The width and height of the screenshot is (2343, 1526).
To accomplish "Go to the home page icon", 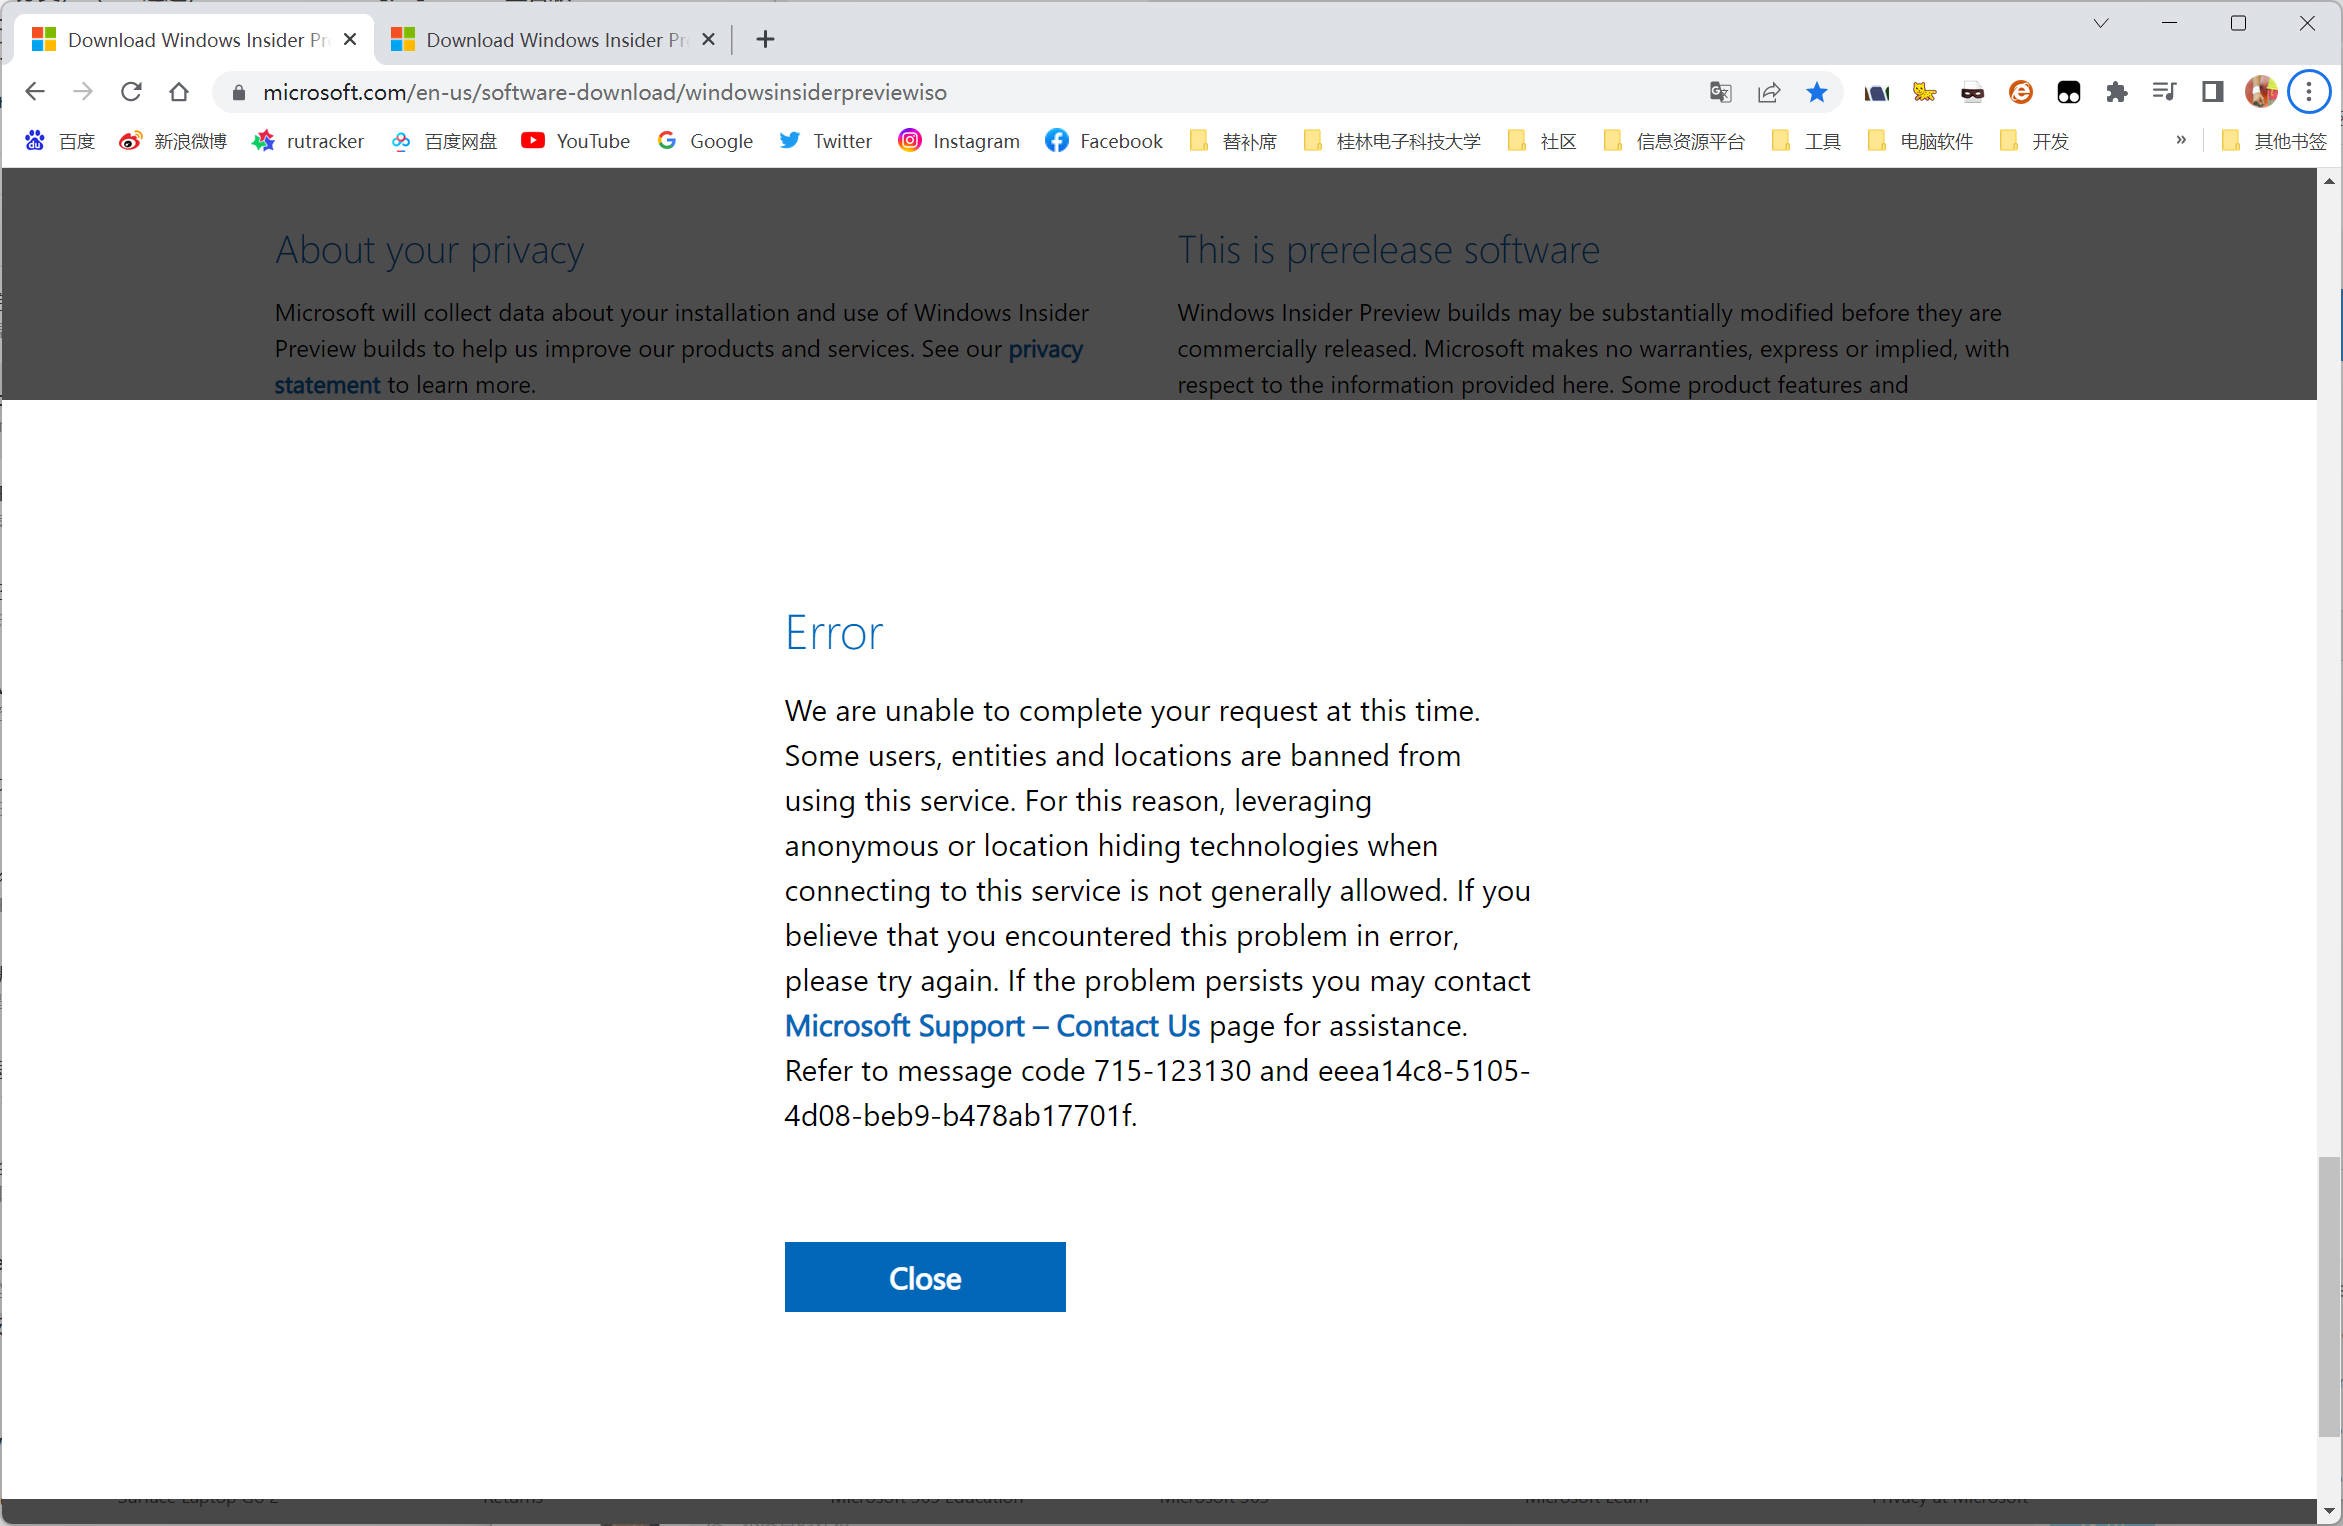I will [x=179, y=92].
